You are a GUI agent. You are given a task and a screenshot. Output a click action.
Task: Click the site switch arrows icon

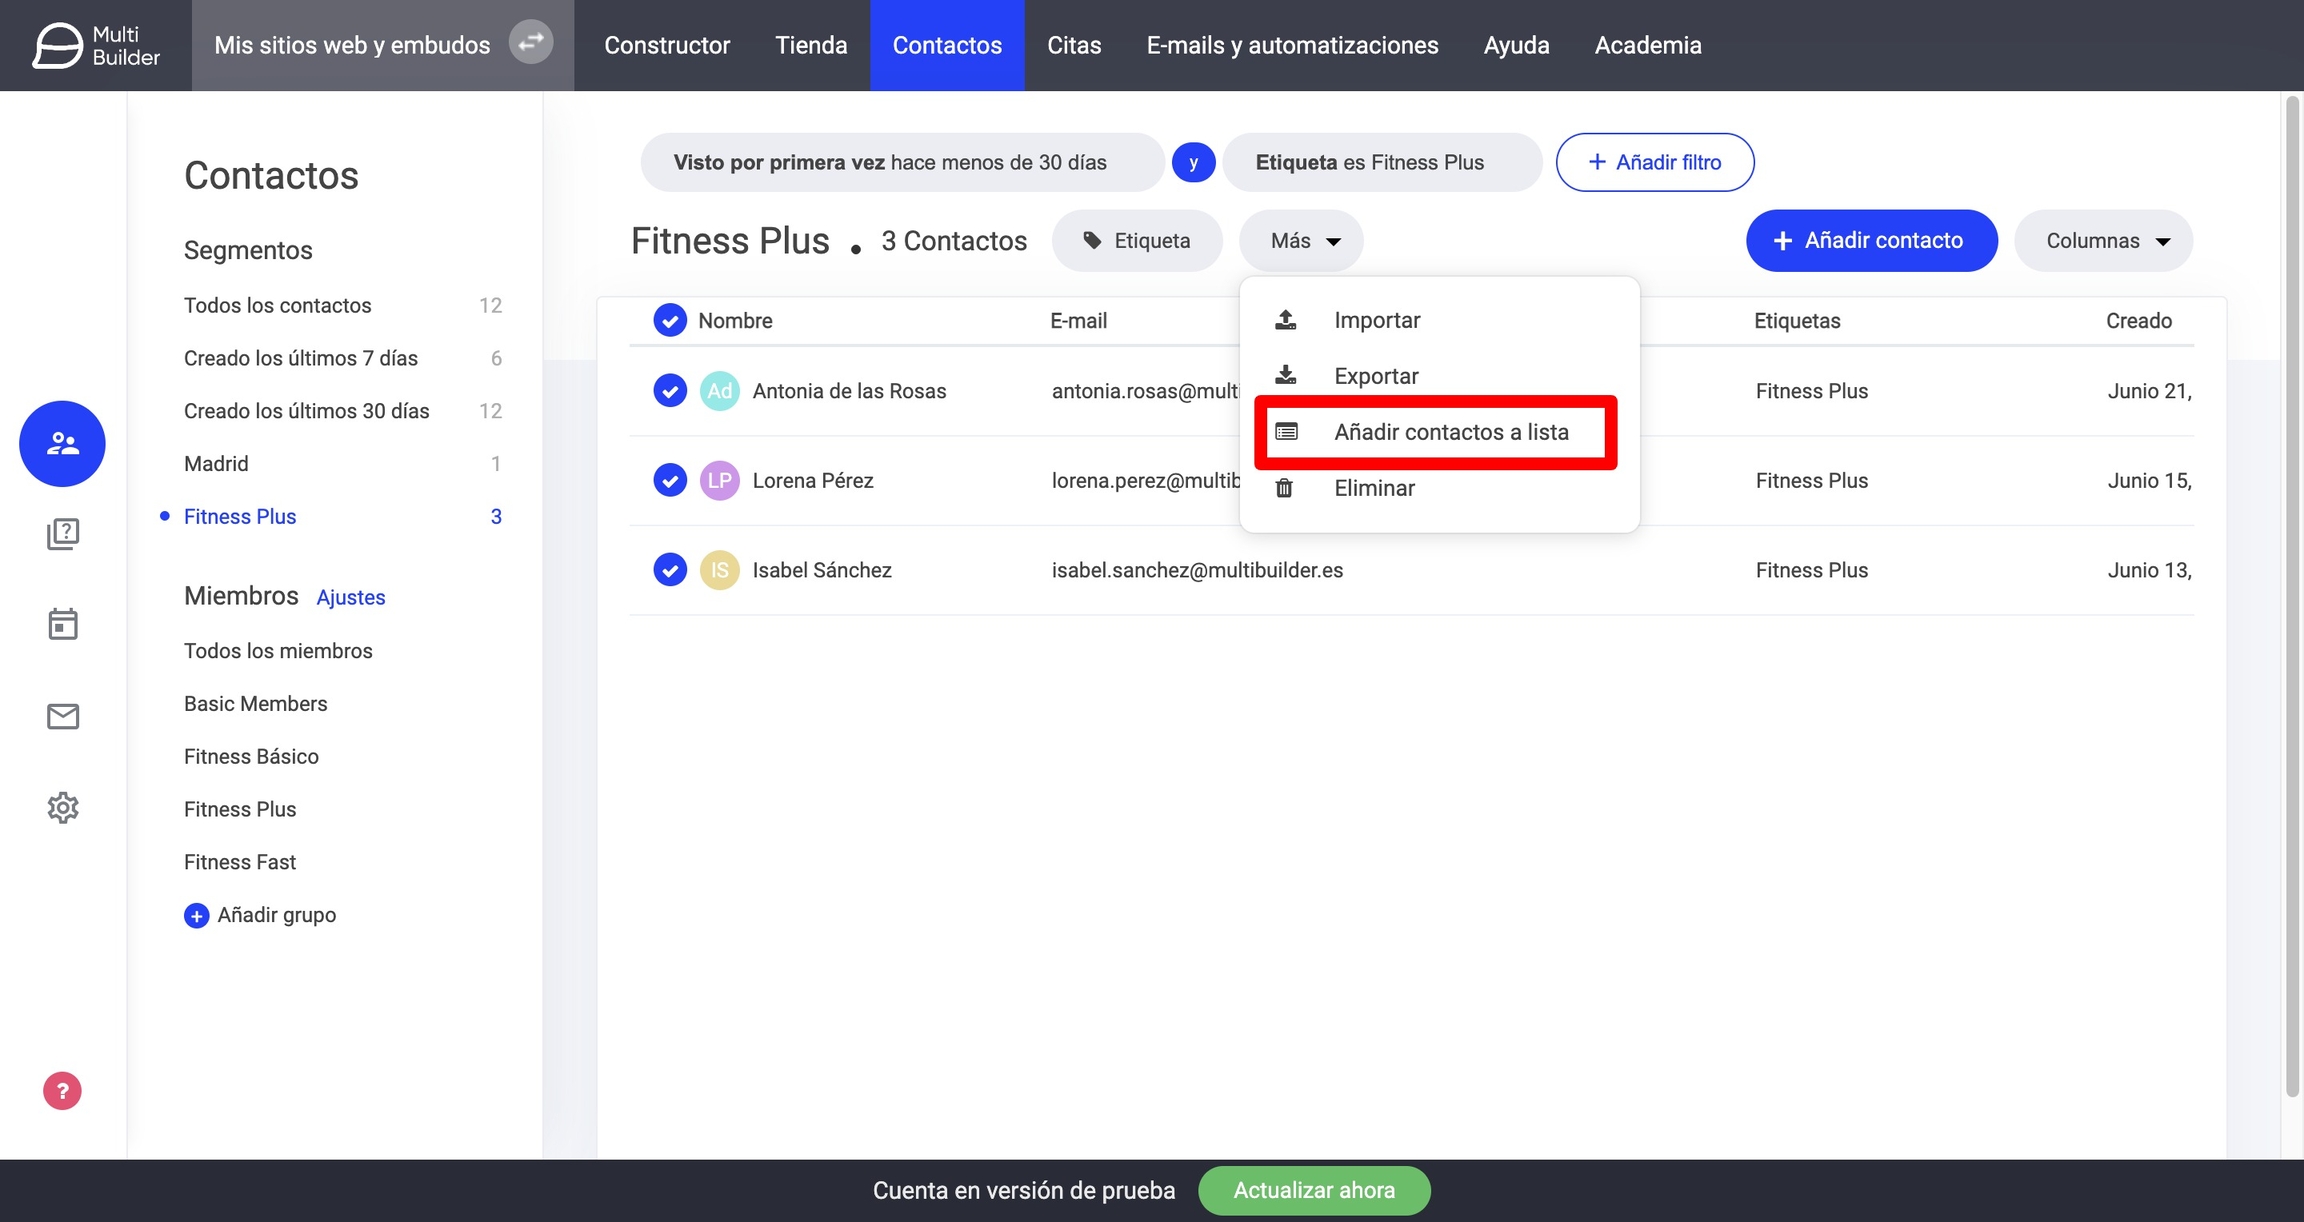click(x=531, y=43)
